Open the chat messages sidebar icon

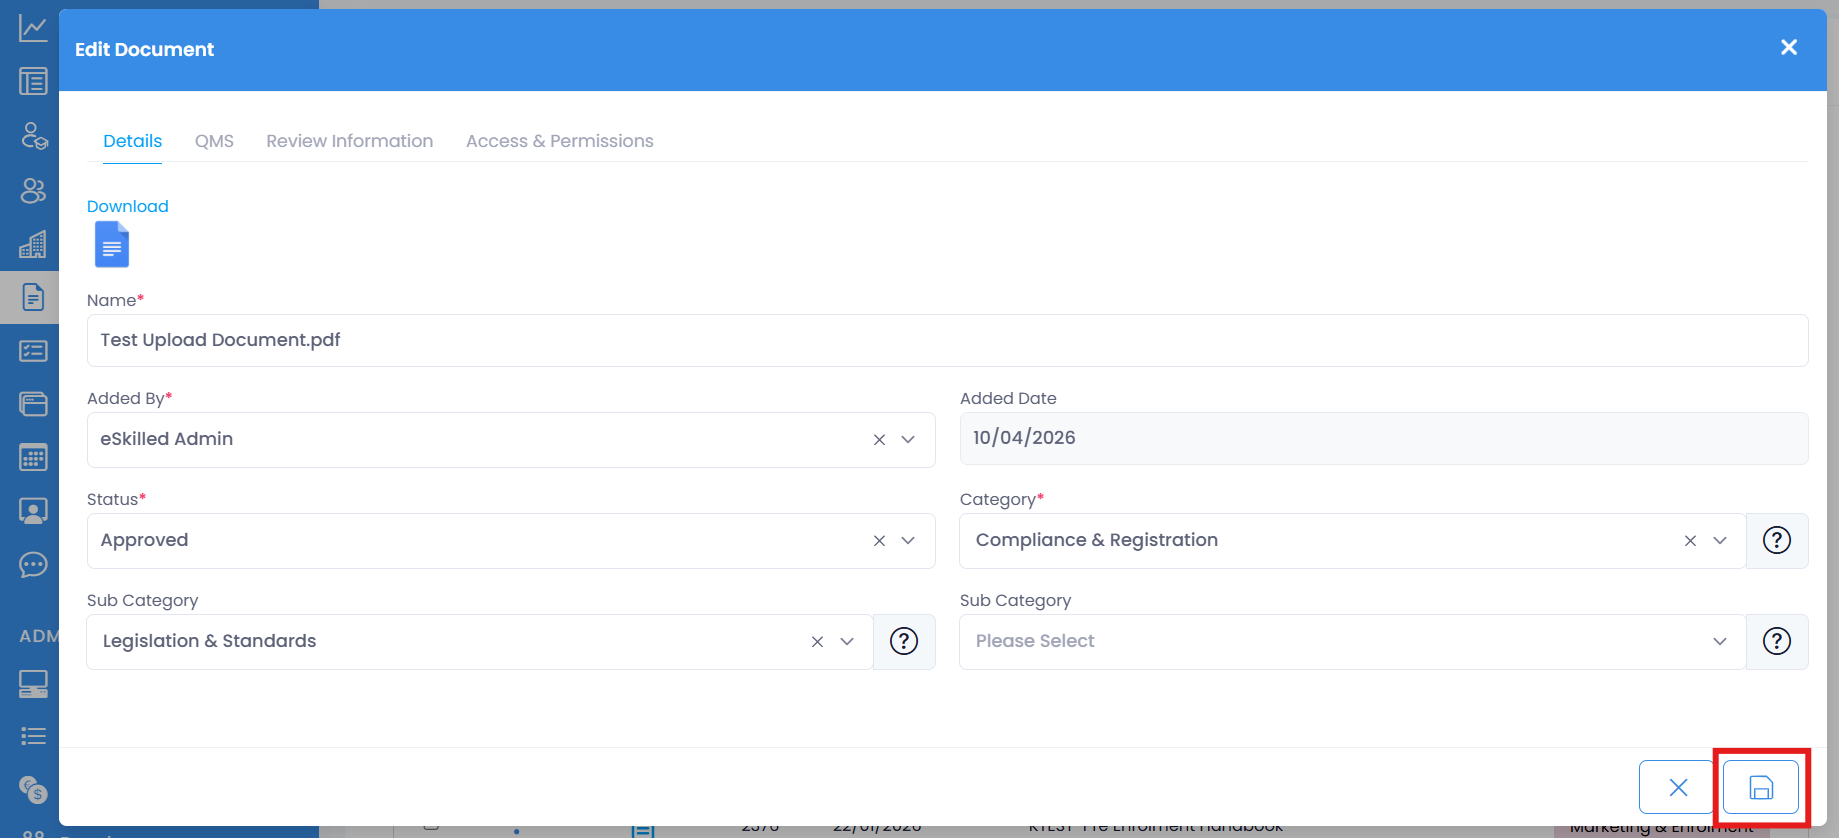33,565
